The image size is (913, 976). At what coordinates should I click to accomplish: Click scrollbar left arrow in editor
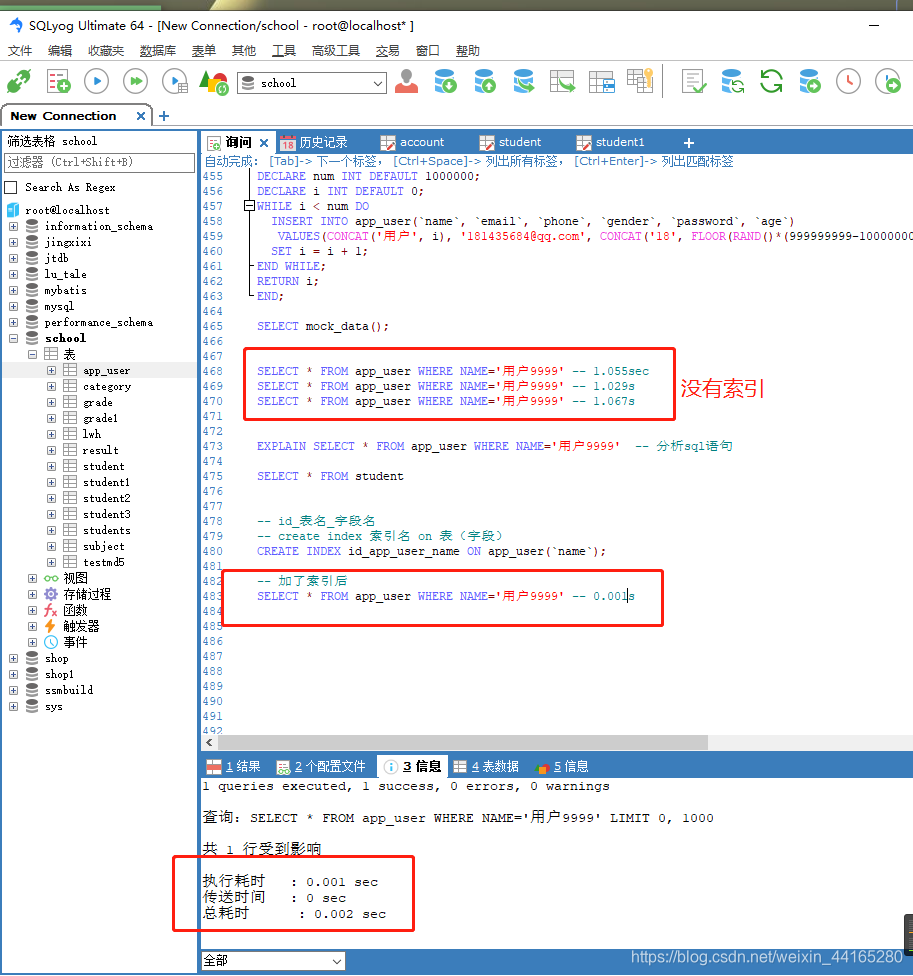coord(209,743)
